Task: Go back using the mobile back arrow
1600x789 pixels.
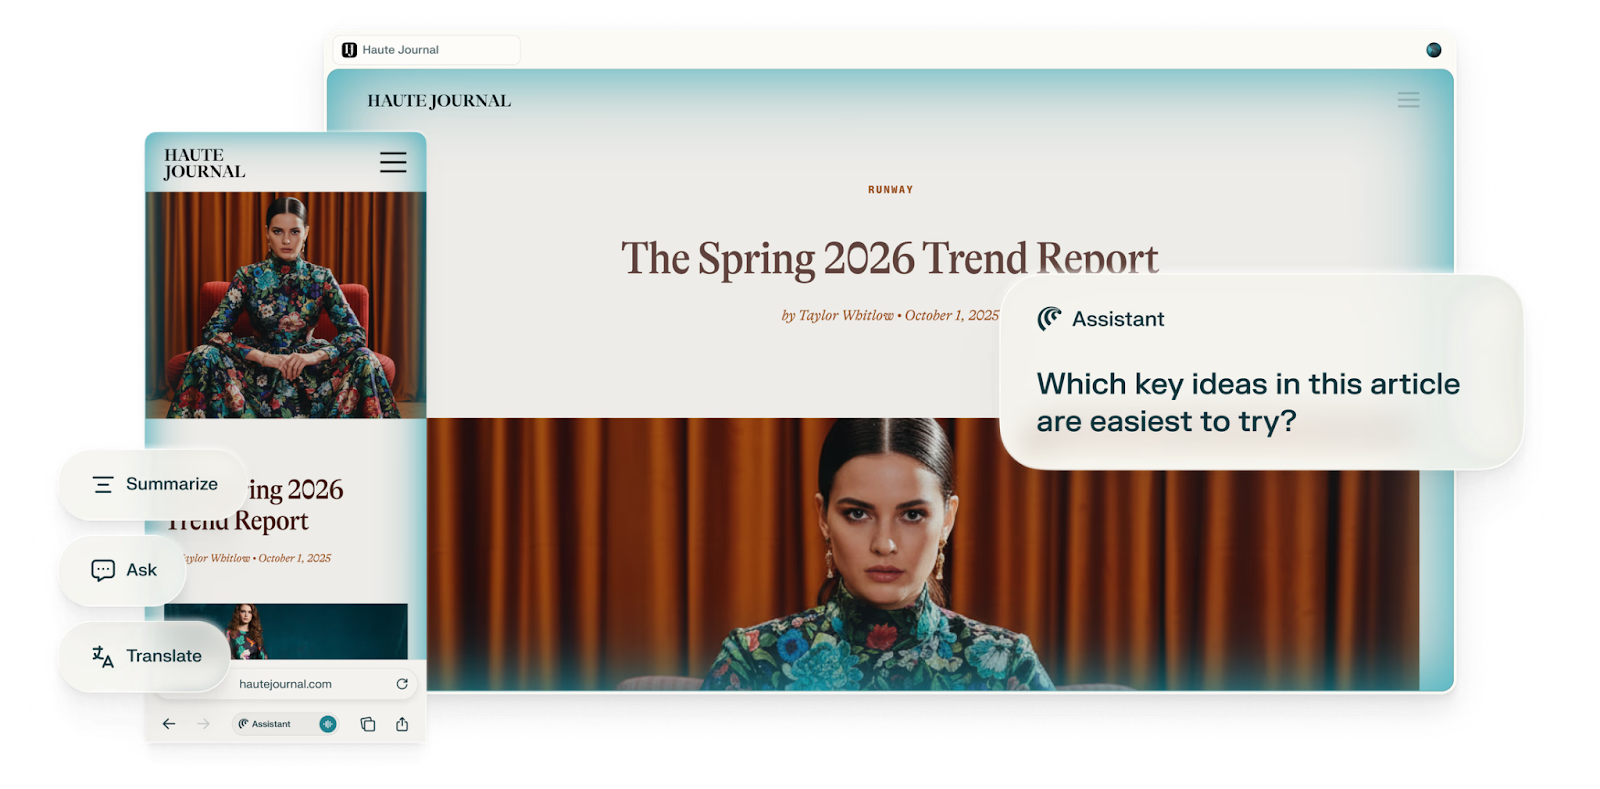Action: point(169,724)
